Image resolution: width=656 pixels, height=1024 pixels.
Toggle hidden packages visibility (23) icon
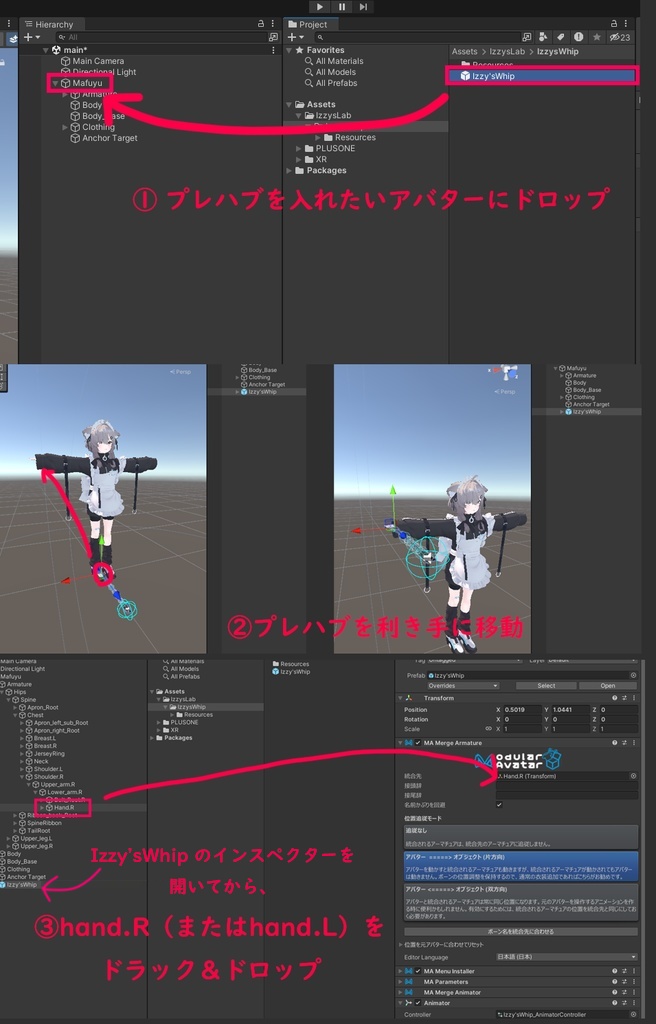[620, 37]
